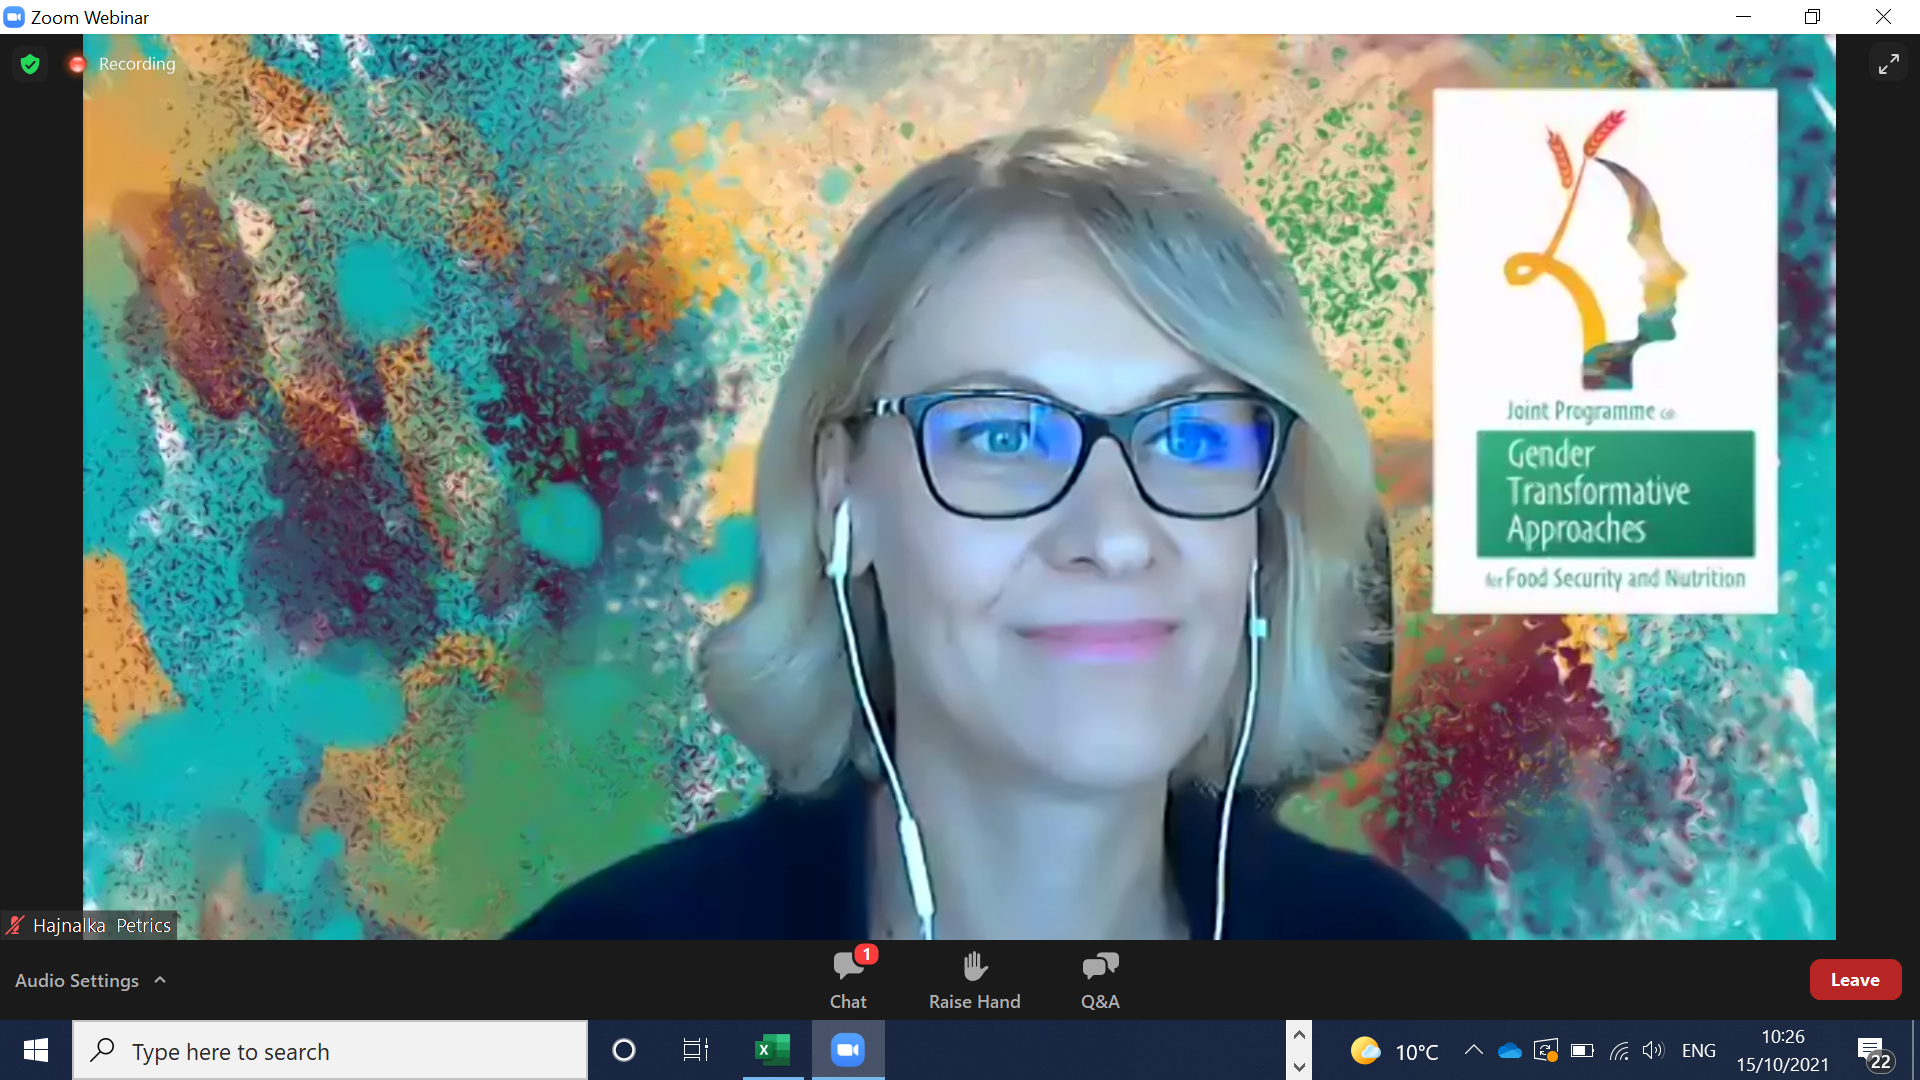The image size is (1920, 1080).
Task: Click the Zoom taskbar icon
Action: (848, 1050)
